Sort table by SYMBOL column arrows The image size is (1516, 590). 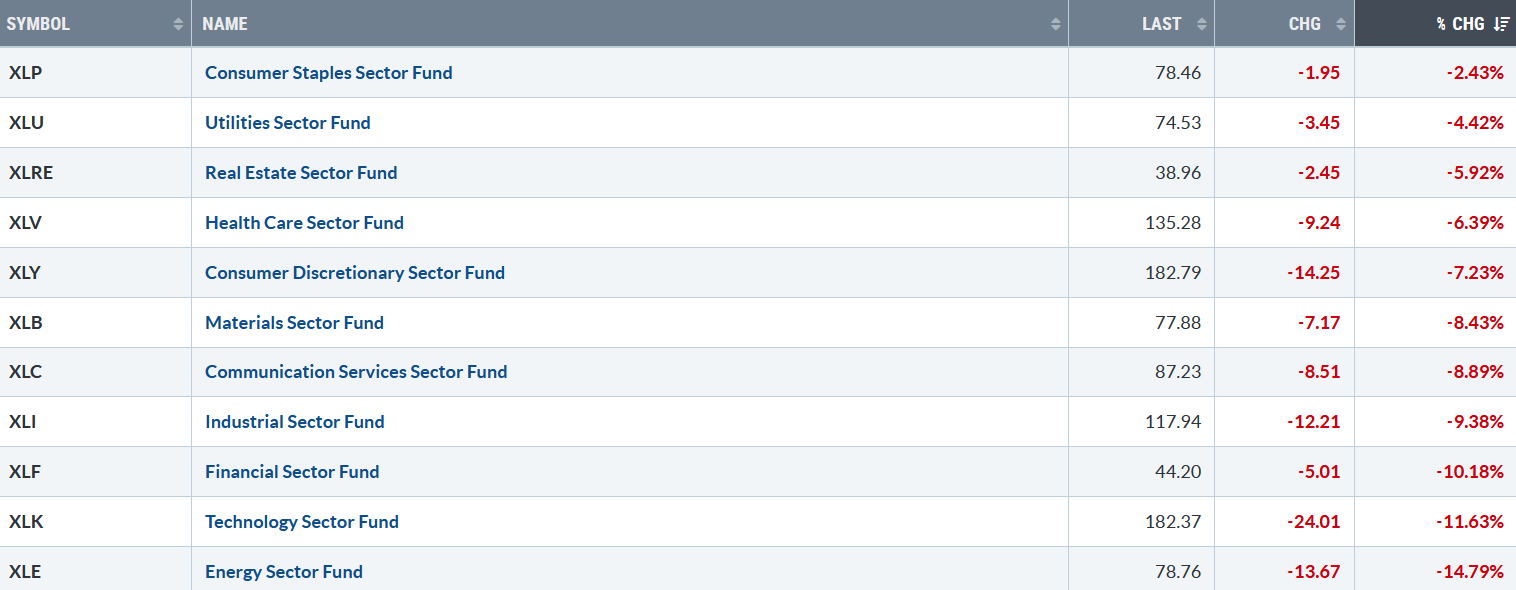(178, 24)
